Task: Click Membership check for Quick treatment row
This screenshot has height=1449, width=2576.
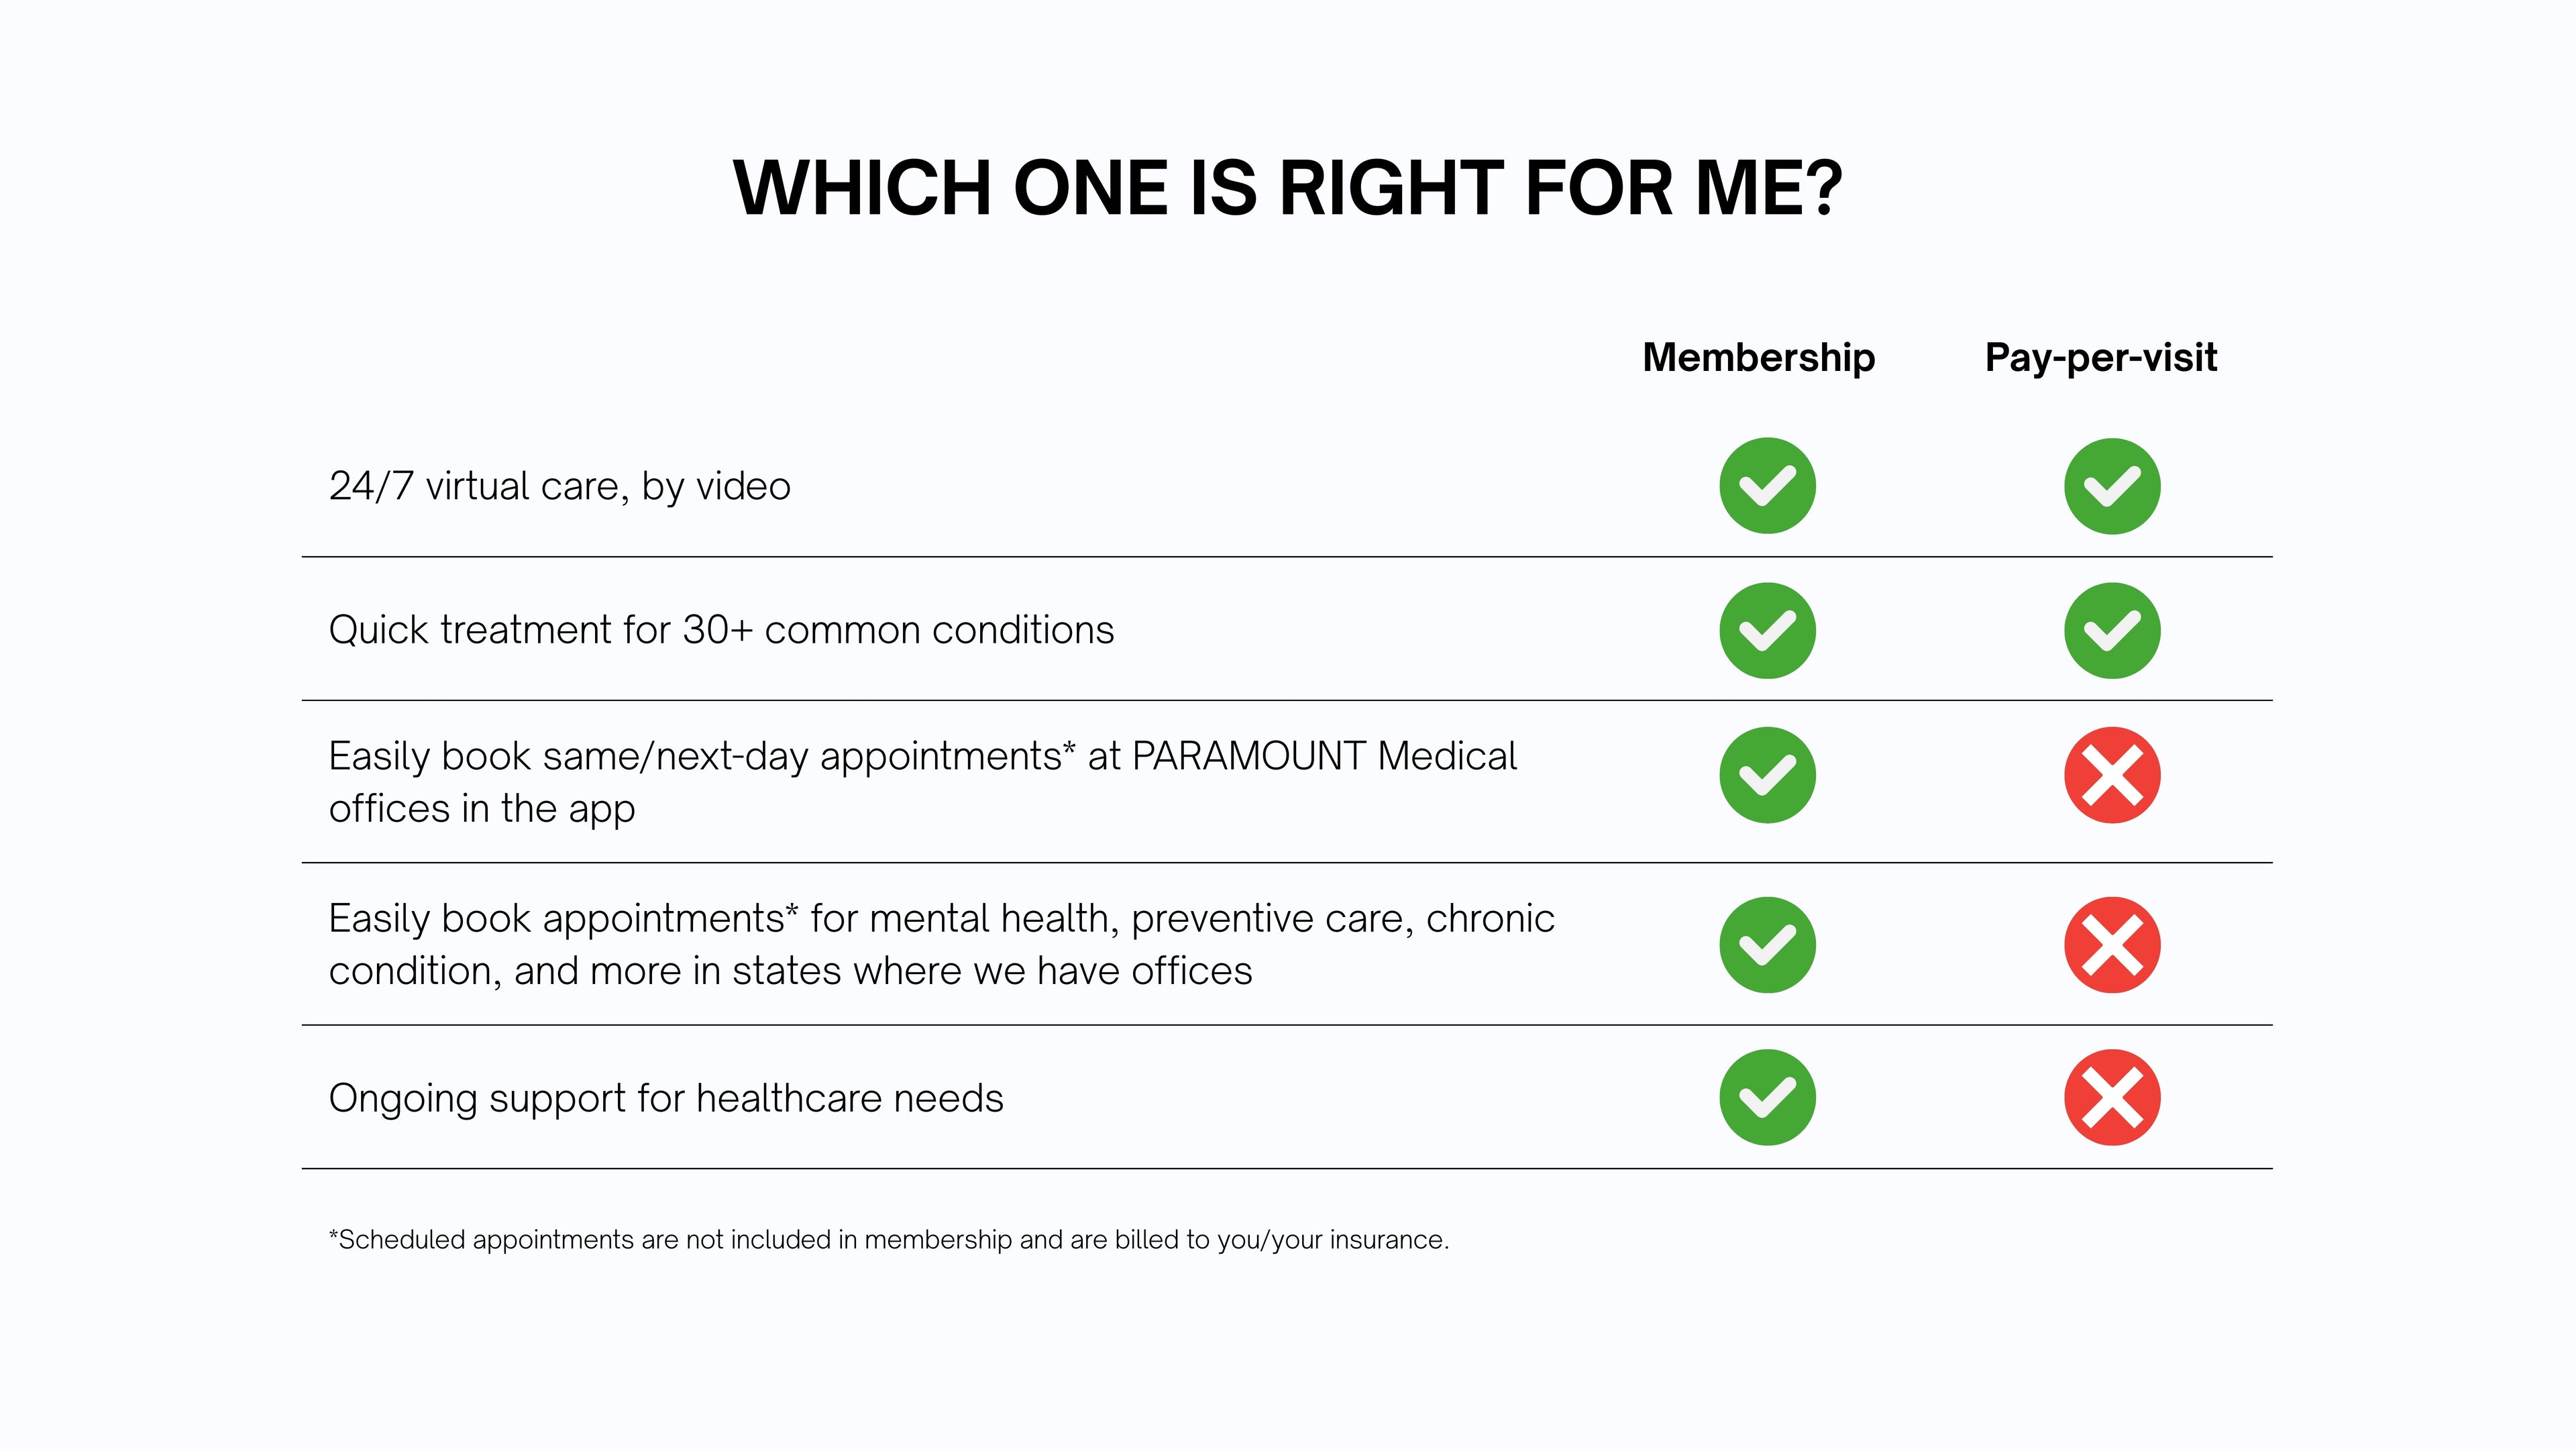Action: (1767, 630)
